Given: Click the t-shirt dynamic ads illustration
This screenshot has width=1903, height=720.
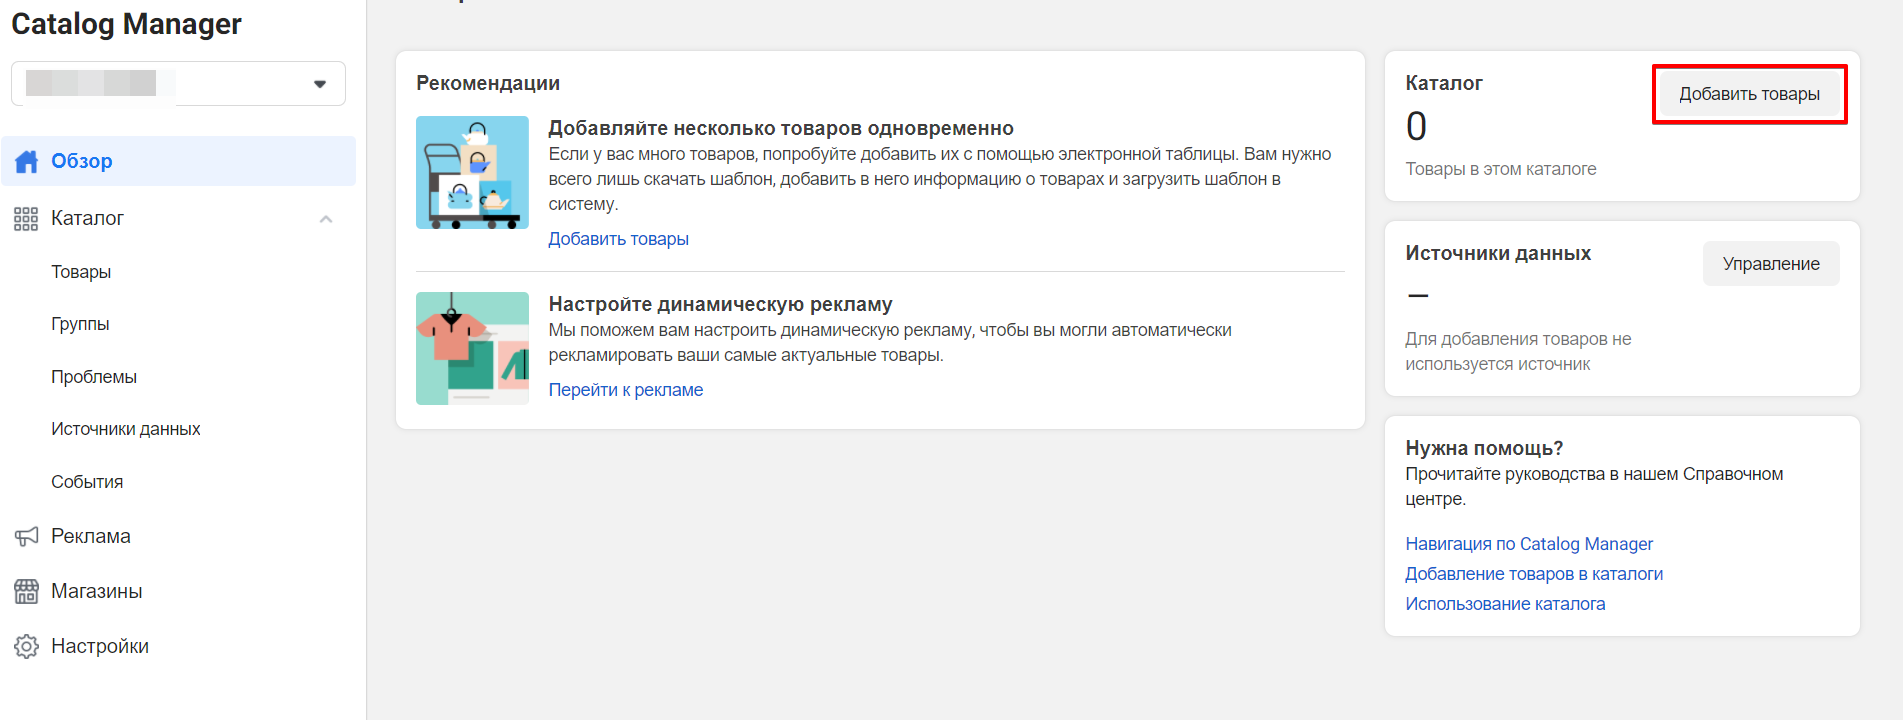Looking at the screenshot, I should coord(472,348).
